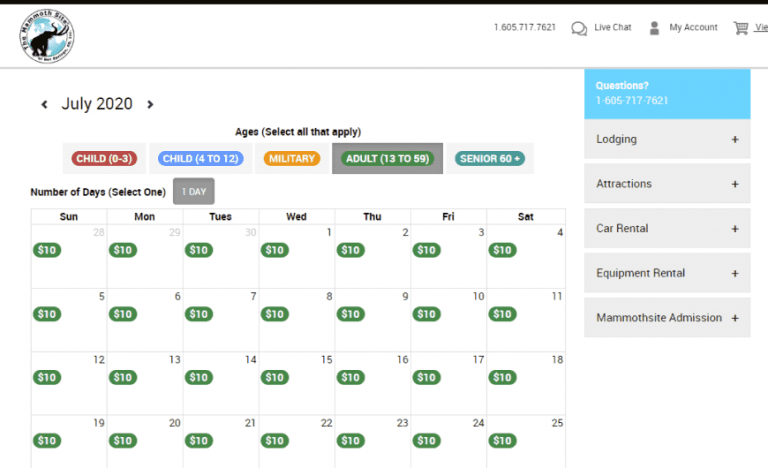
Task: Pick the $10 price on July 15
Action: (x=275, y=377)
